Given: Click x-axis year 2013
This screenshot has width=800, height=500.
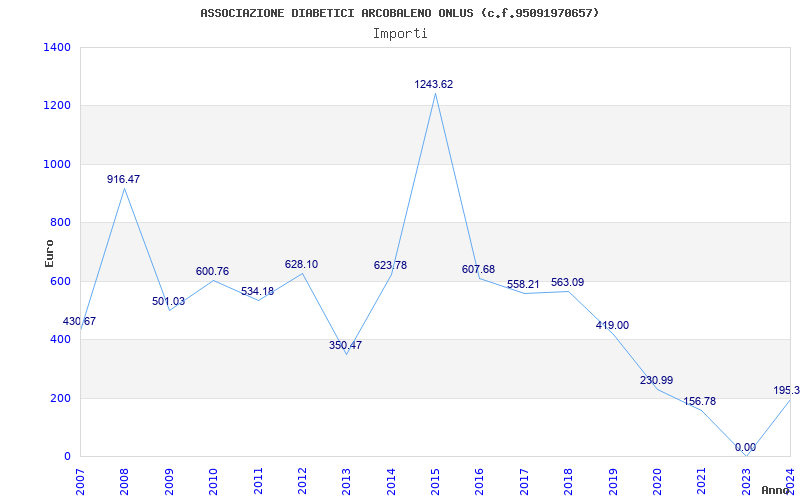Looking at the screenshot, I should click(346, 482).
